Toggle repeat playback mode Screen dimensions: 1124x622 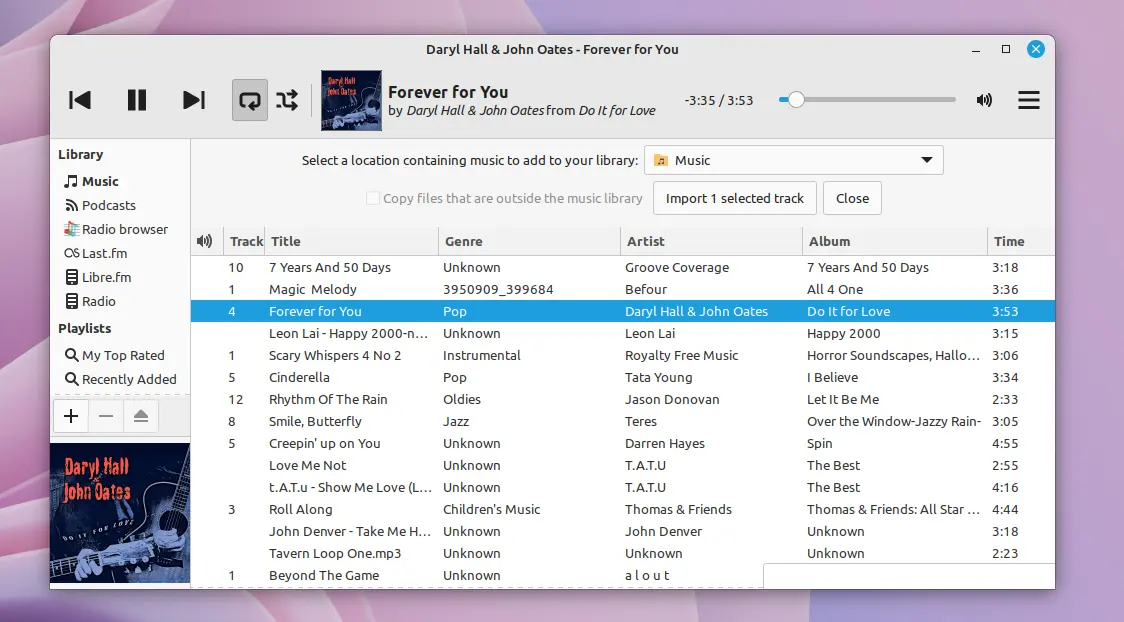(x=250, y=100)
